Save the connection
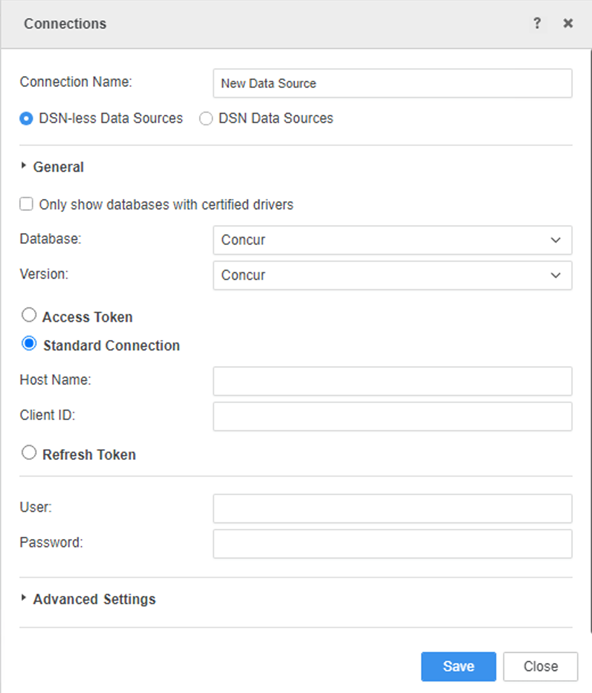 point(458,666)
